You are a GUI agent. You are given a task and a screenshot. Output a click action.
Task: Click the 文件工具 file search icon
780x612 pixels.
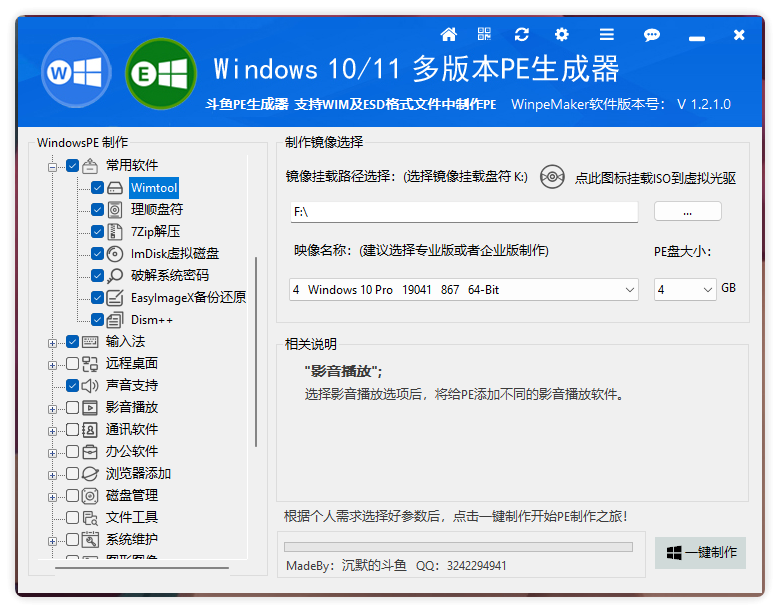coord(90,517)
